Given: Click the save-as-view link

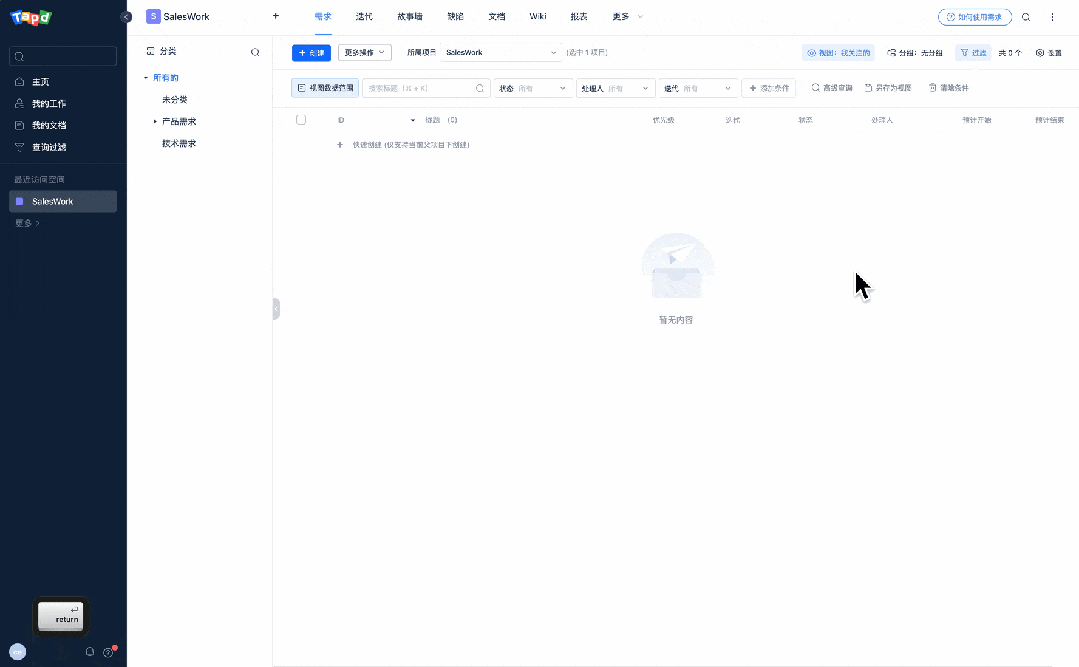Looking at the screenshot, I should (888, 88).
